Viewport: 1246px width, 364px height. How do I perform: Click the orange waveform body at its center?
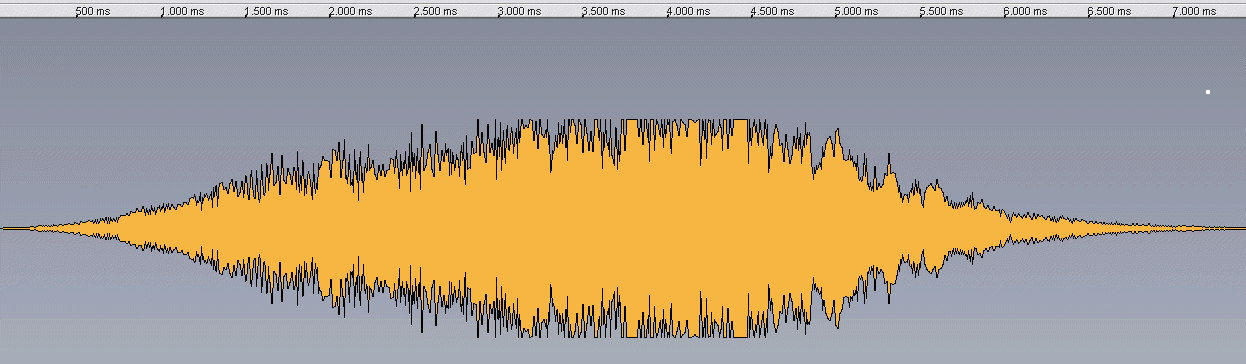pyautogui.click(x=620, y=228)
